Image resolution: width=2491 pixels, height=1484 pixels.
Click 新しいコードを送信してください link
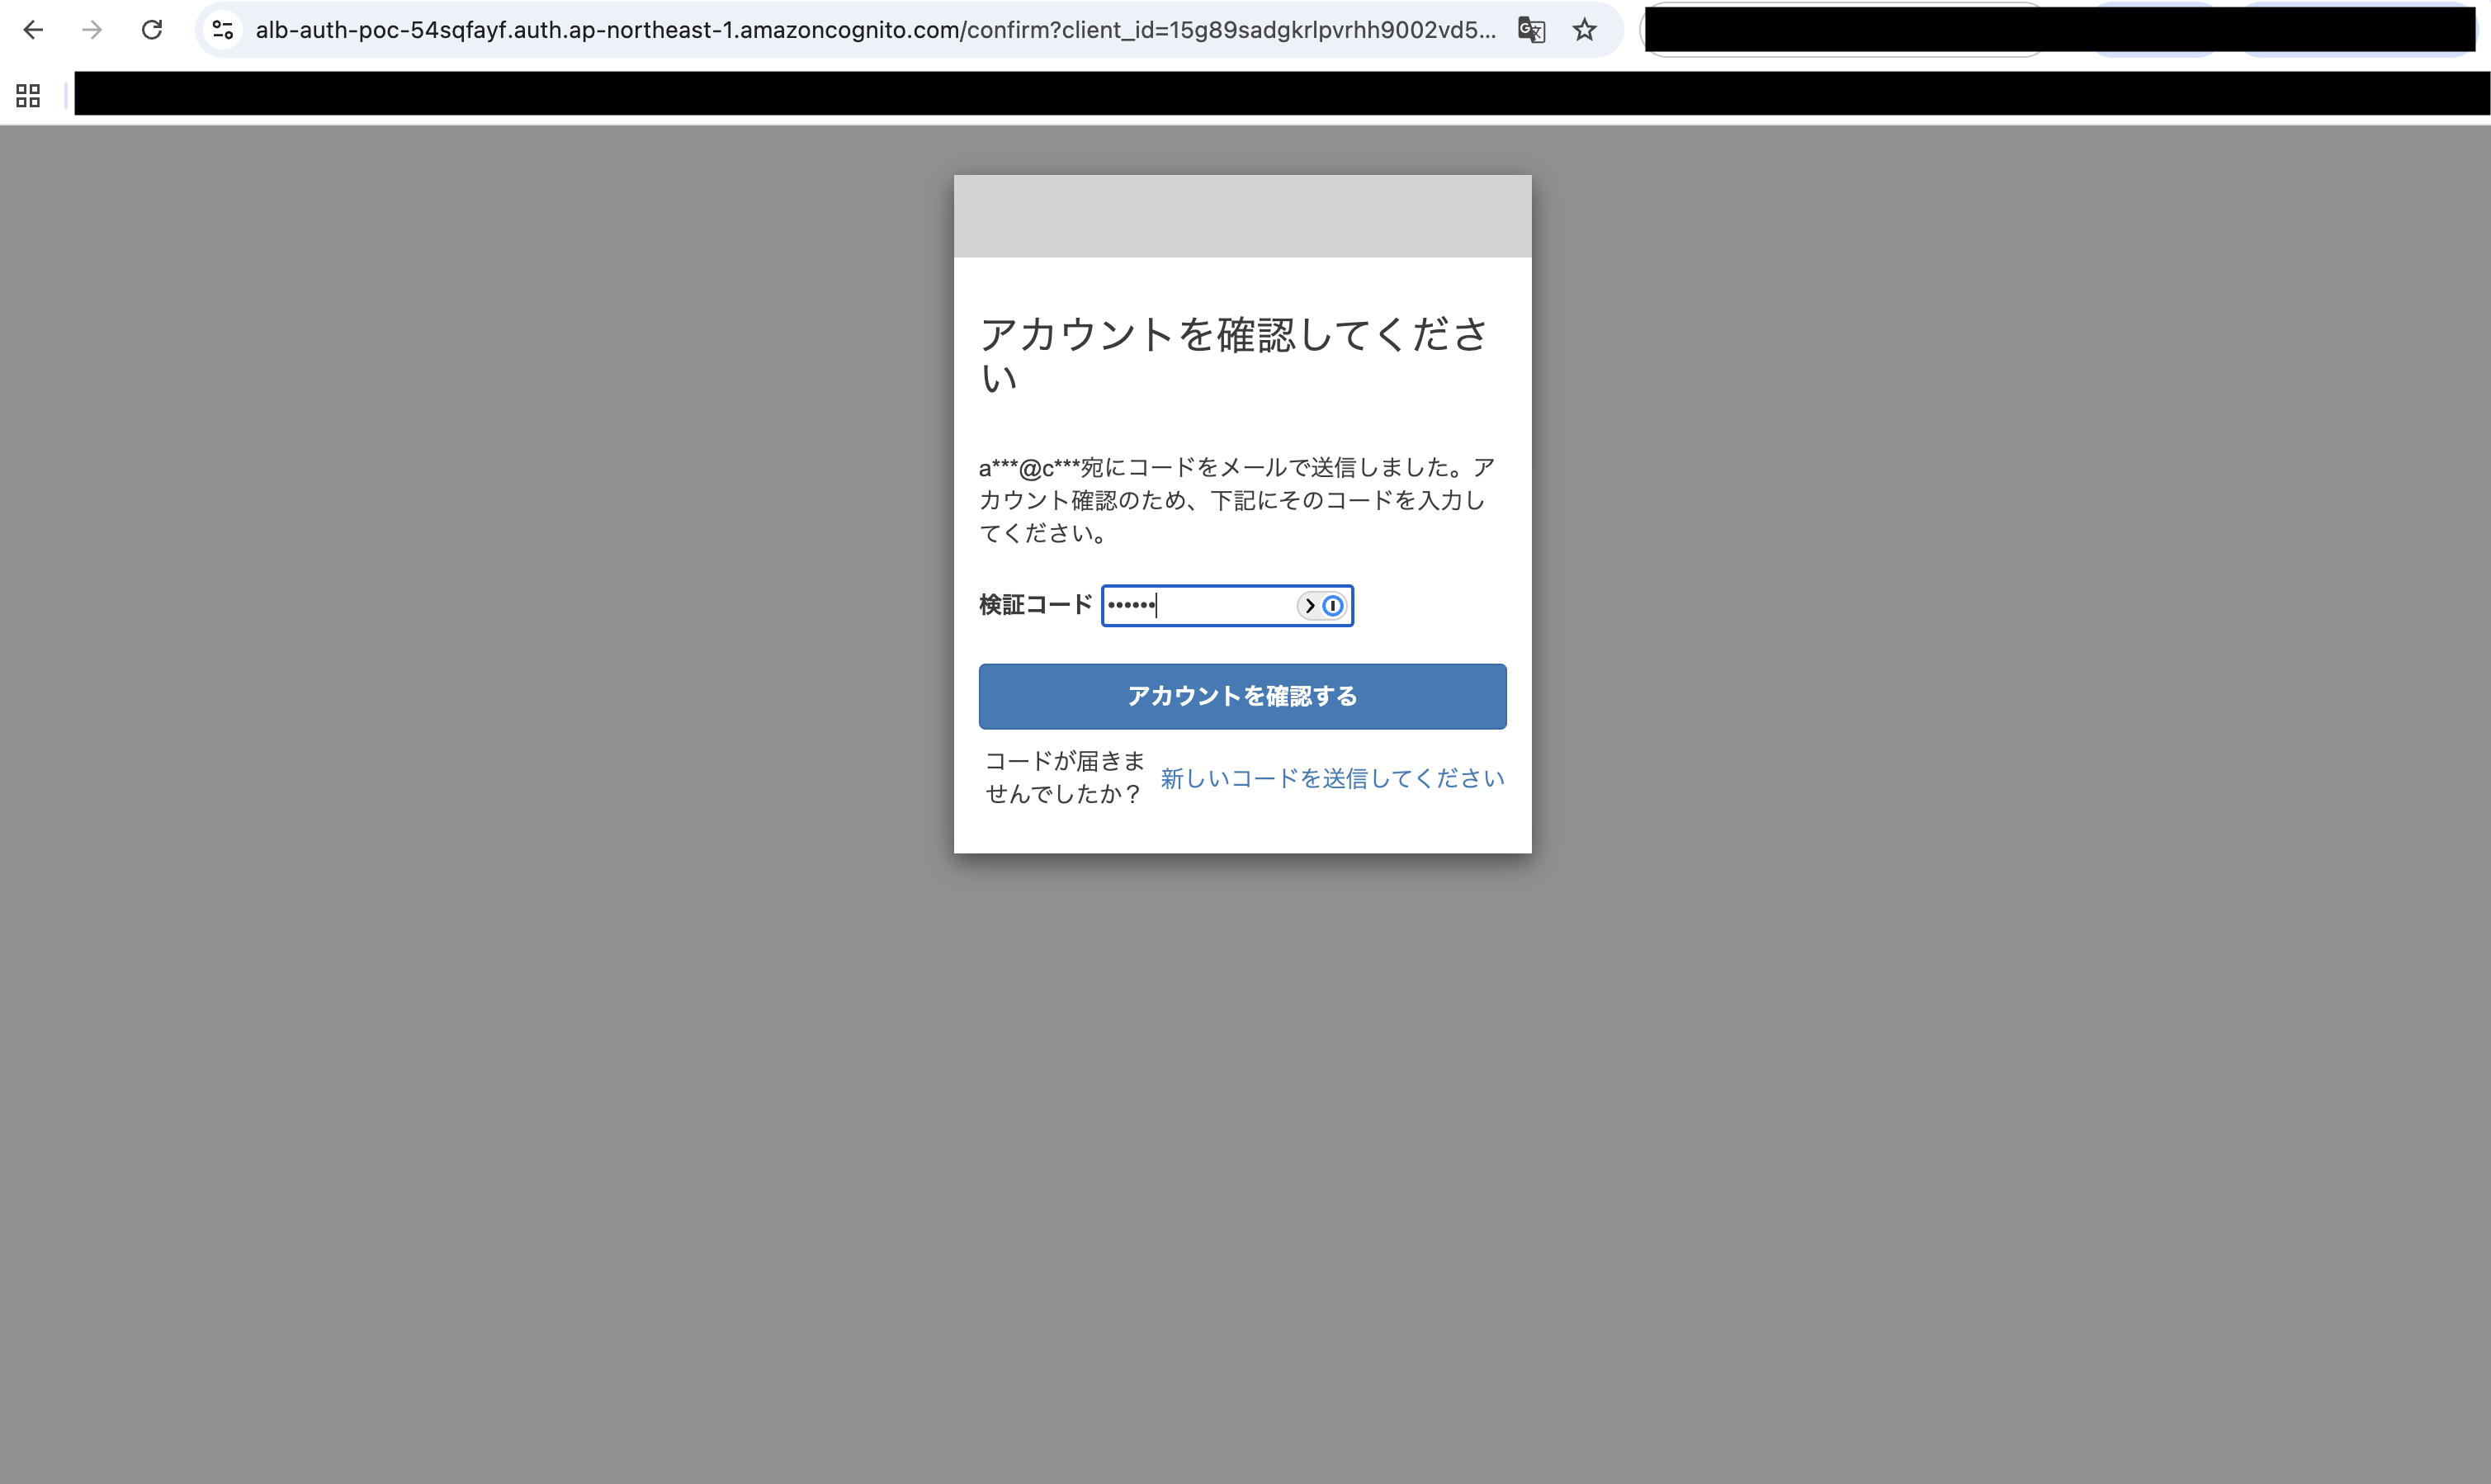coord(1332,778)
